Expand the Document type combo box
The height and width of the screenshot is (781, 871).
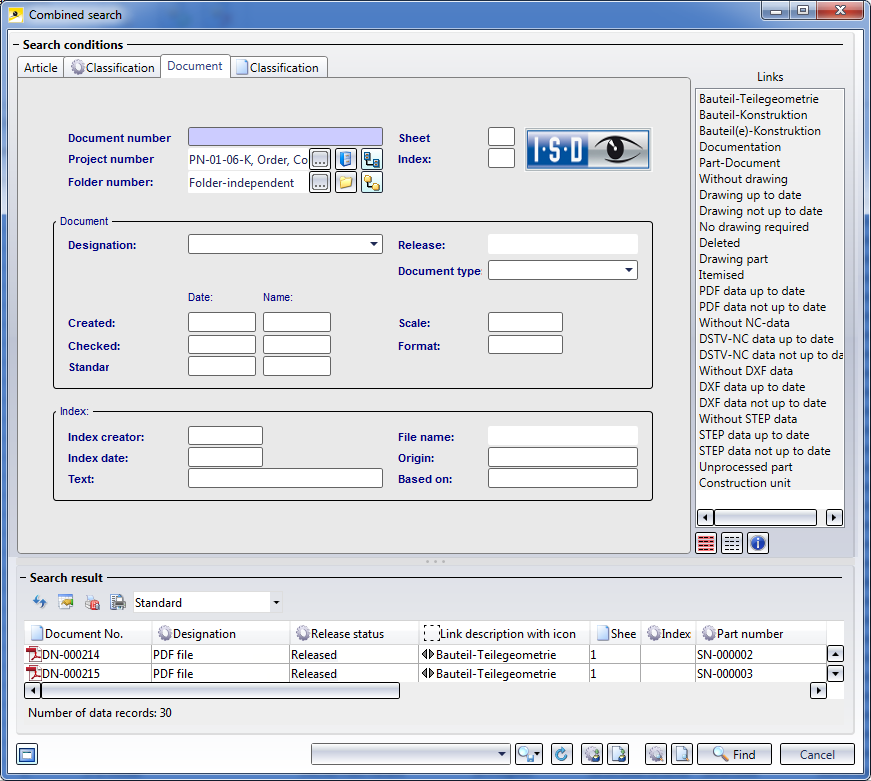point(629,270)
